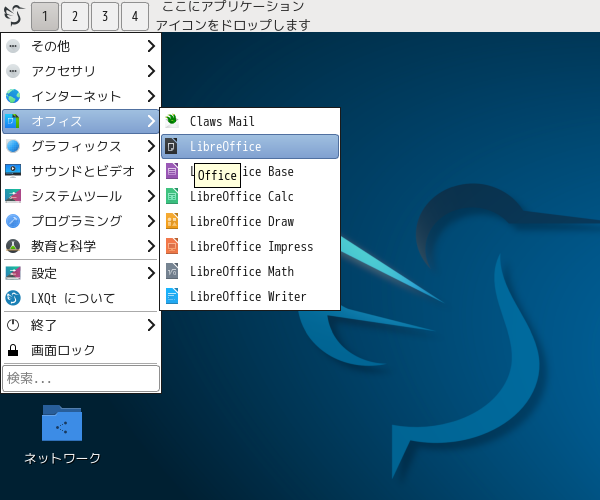Screen dimensions: 600x500
Task: Expand the 教育と科学 submenu arrow
Action: pos(151,246)
